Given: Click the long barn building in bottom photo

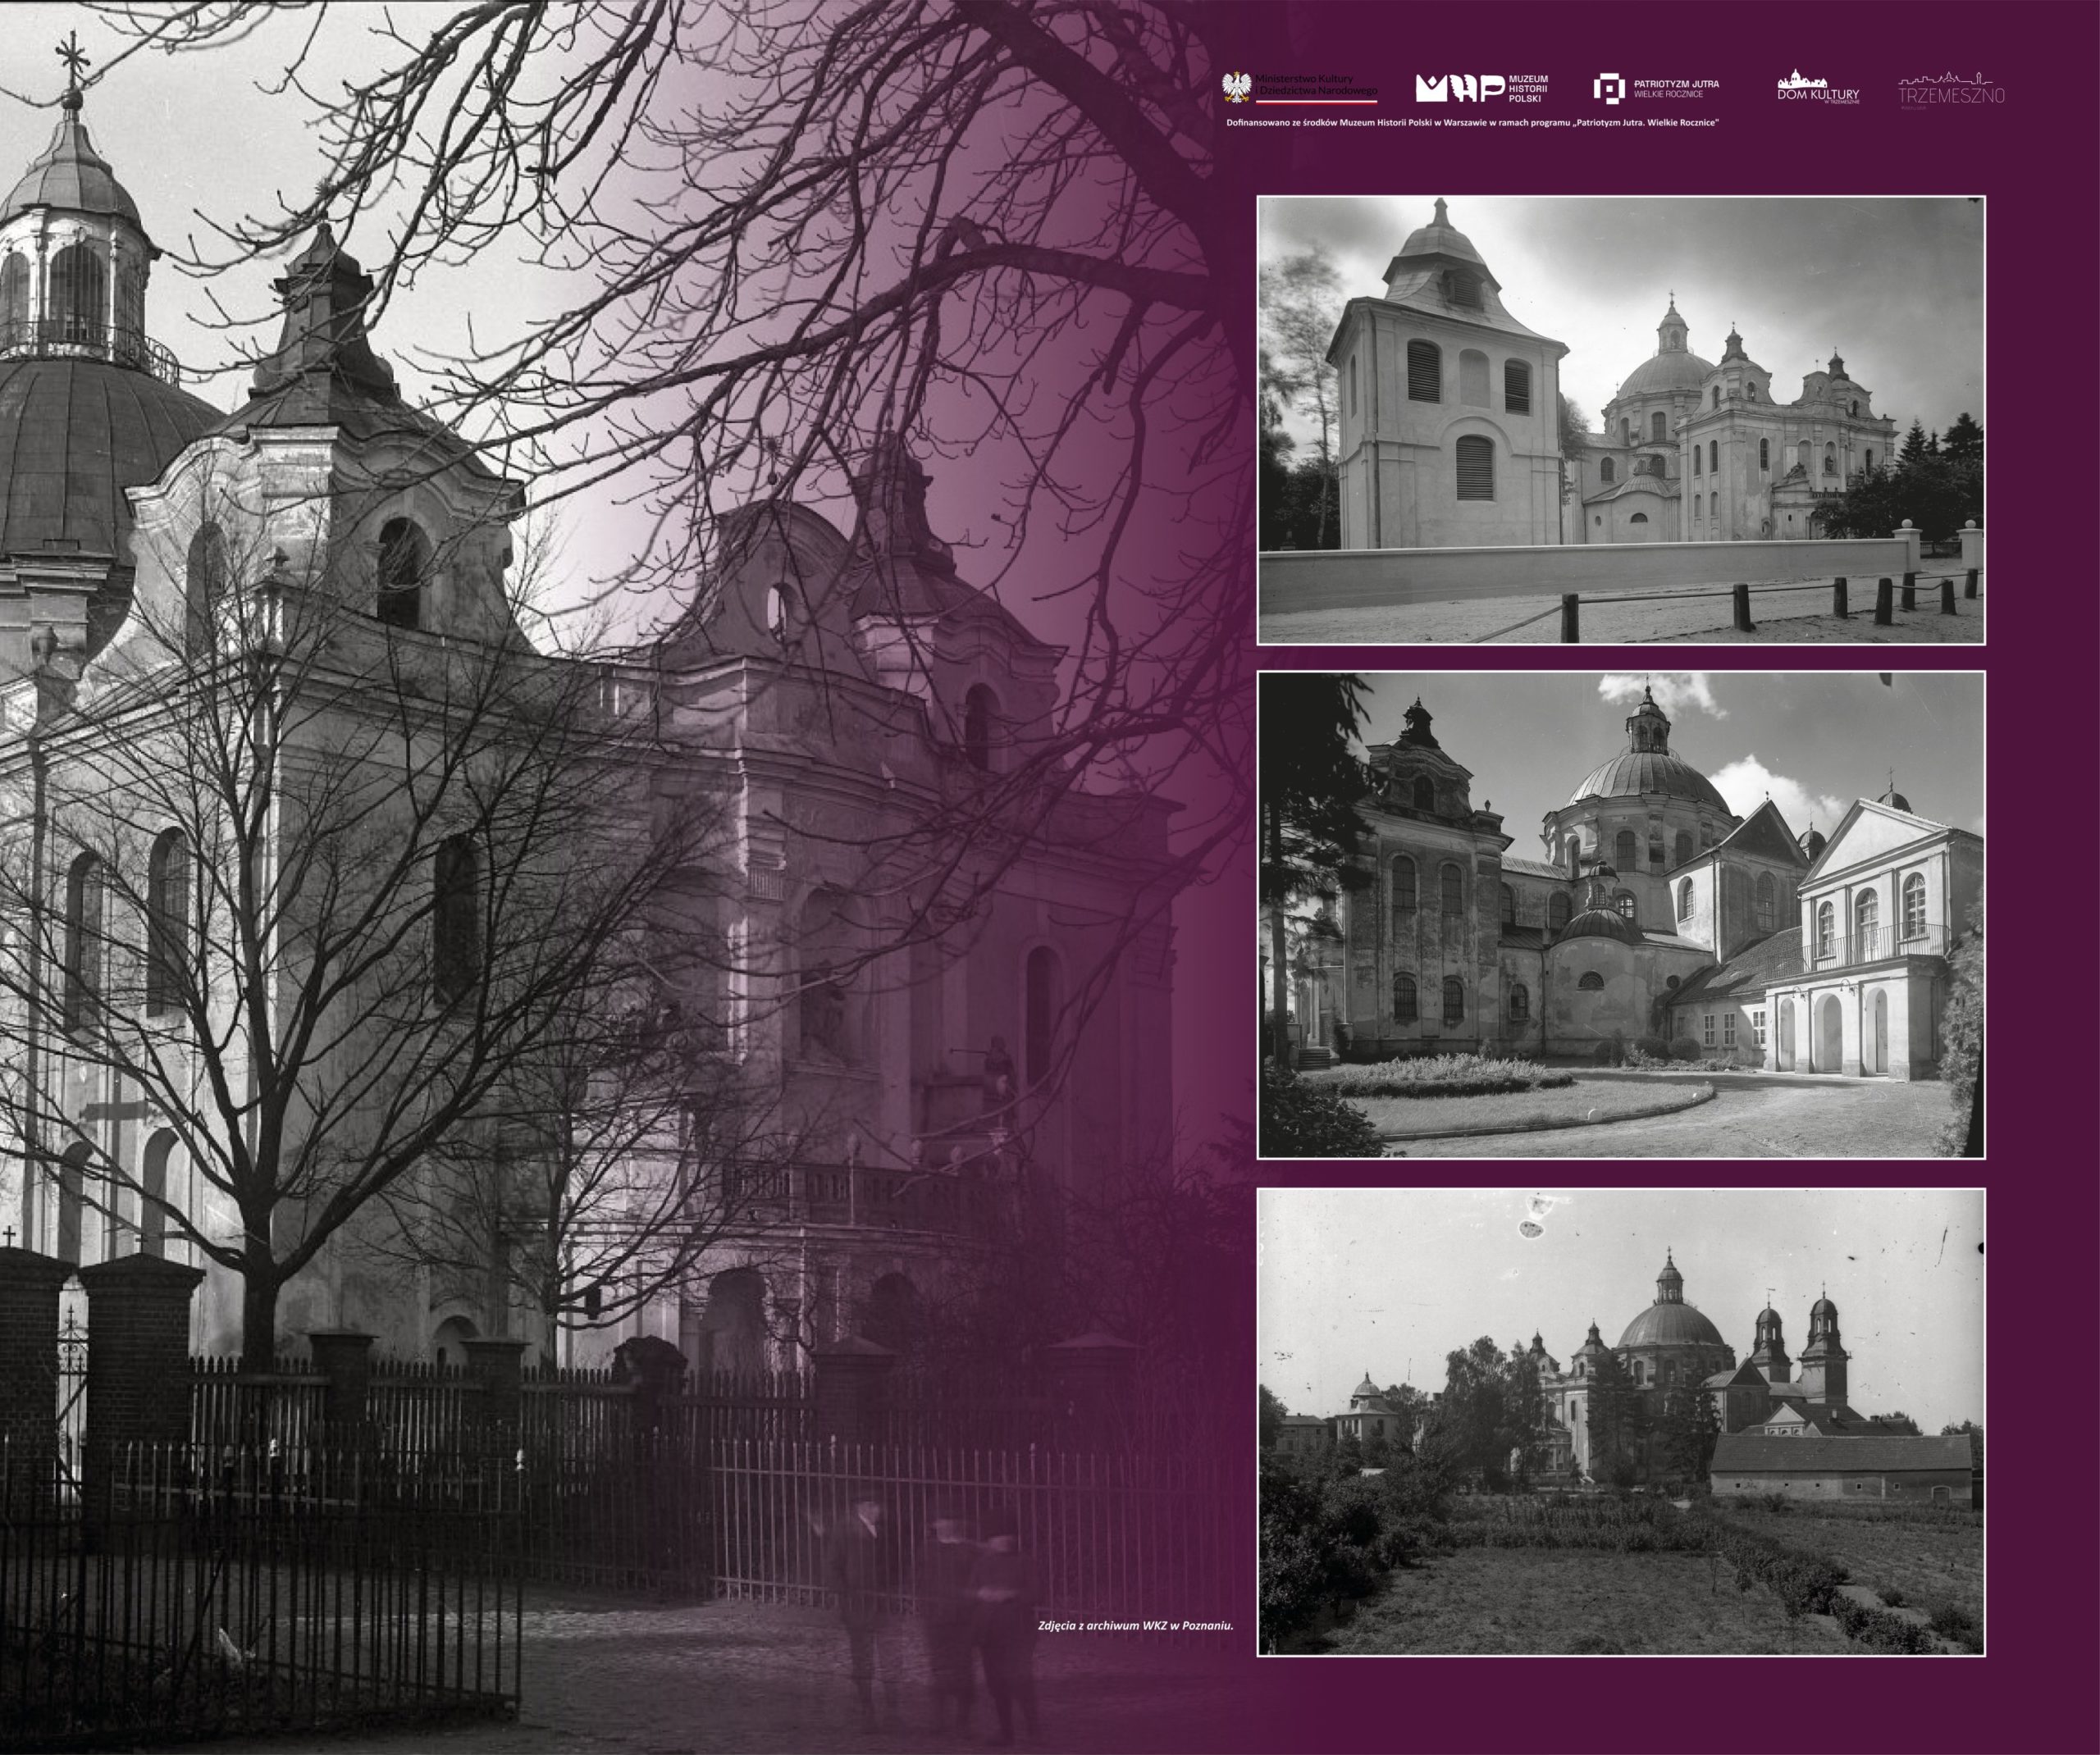Looking at the screenshot, I should point(1840,1468).
